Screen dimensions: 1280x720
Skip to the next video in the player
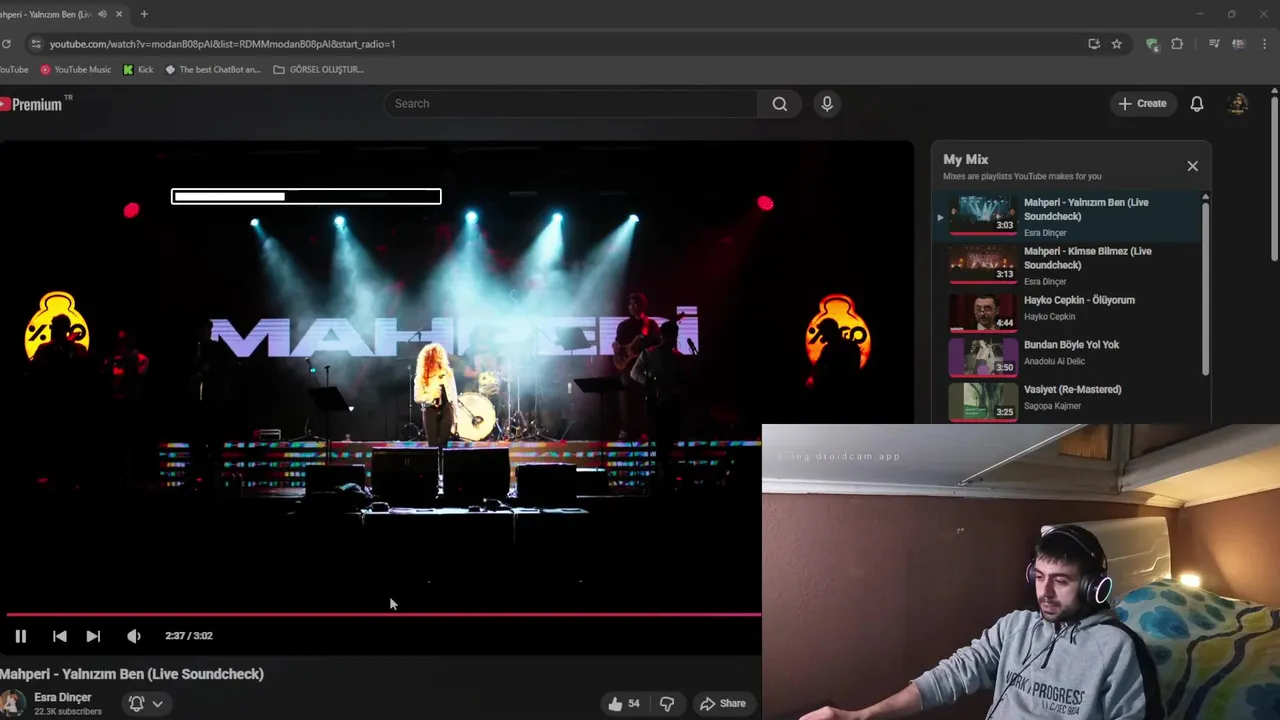(93, 636)
